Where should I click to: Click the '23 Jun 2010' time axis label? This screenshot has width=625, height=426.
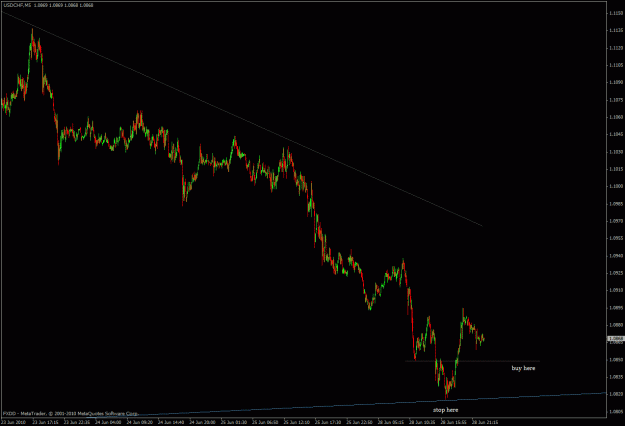pyautogui.click(x=14, y=422)
